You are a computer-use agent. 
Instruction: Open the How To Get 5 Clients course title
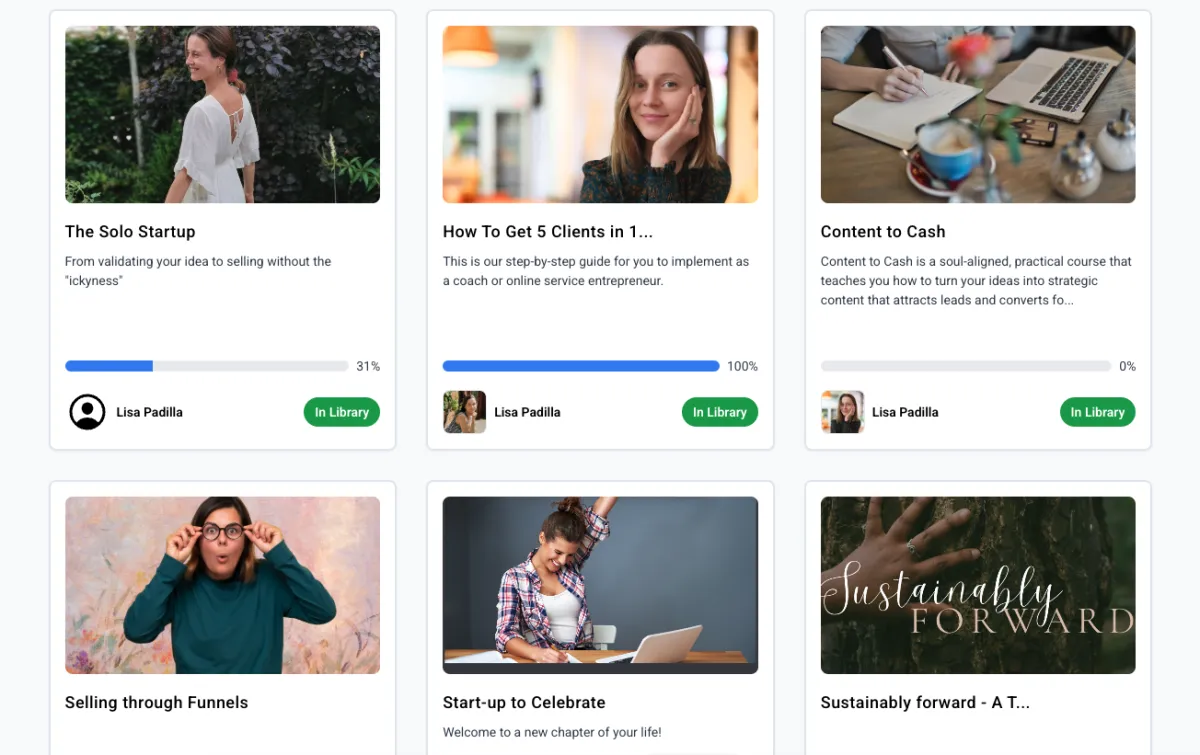coord(548,232)
